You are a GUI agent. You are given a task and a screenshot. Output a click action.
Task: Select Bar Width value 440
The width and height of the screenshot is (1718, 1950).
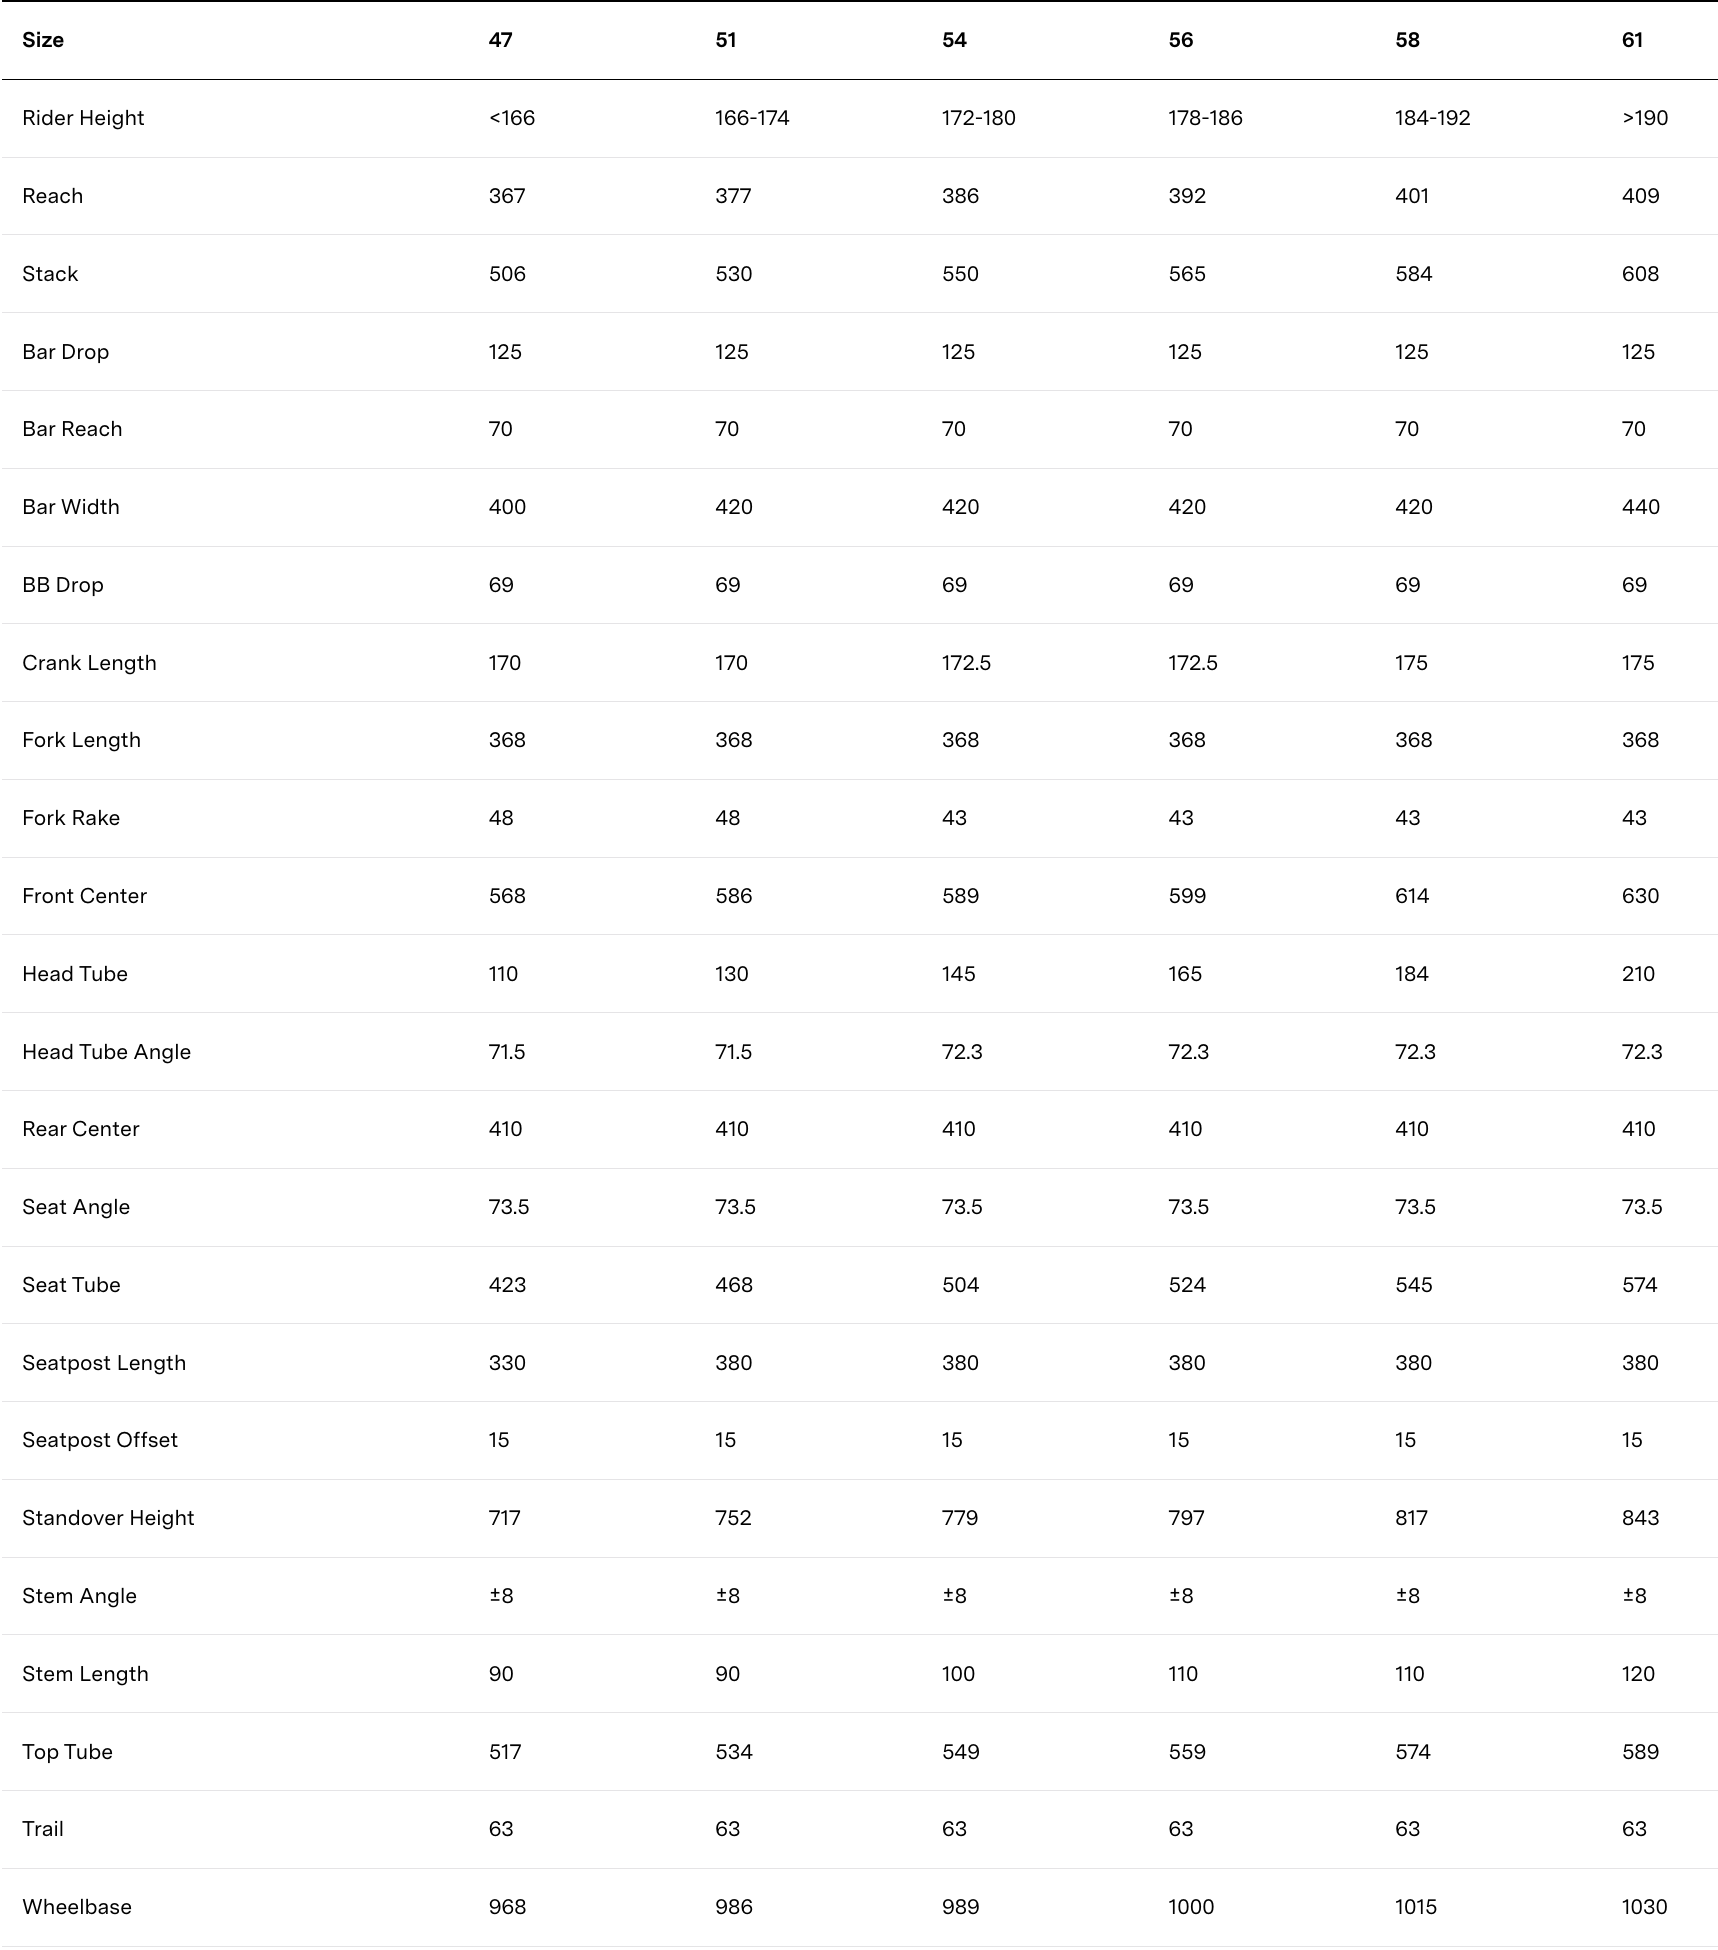[1640, 507]
